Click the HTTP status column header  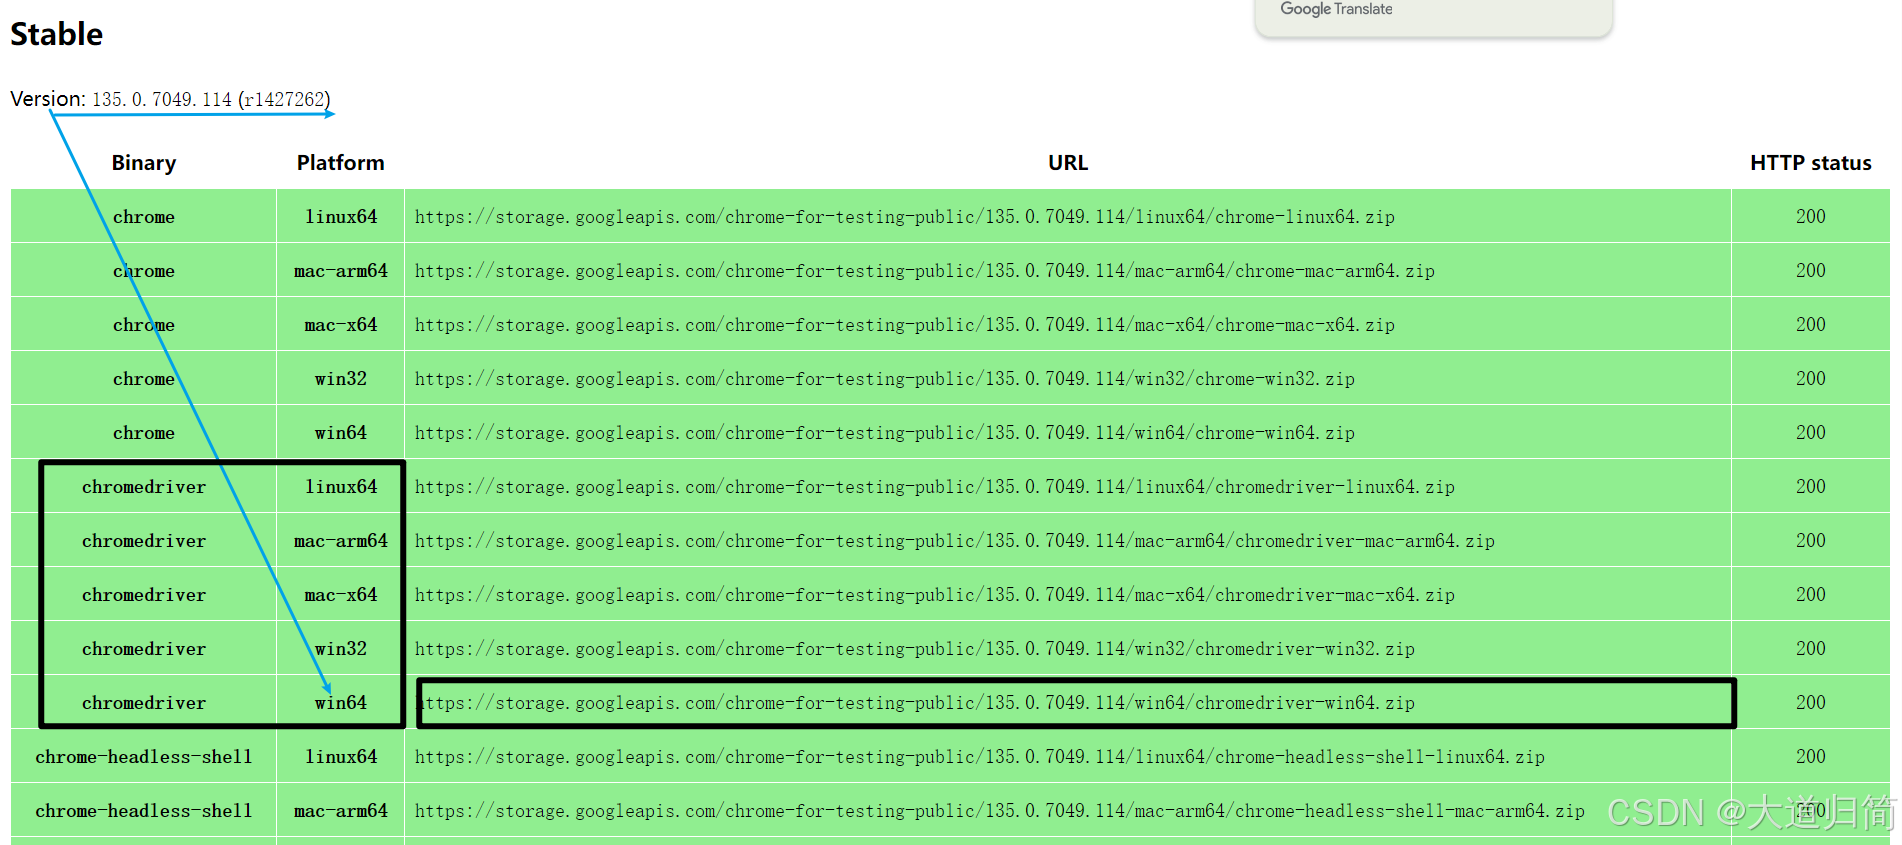click(1810, 163)
